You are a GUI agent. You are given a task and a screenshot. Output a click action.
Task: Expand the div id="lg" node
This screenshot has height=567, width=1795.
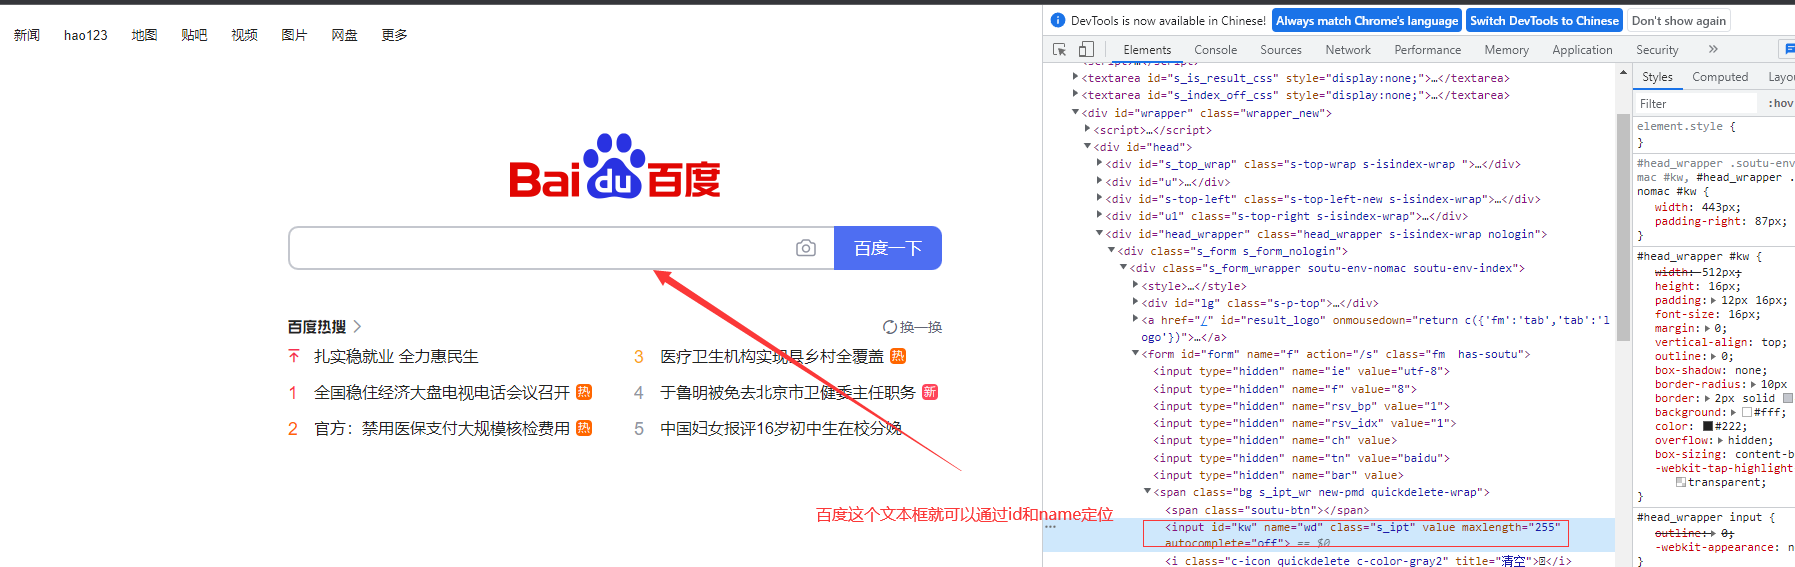[x=1136, y=302]
